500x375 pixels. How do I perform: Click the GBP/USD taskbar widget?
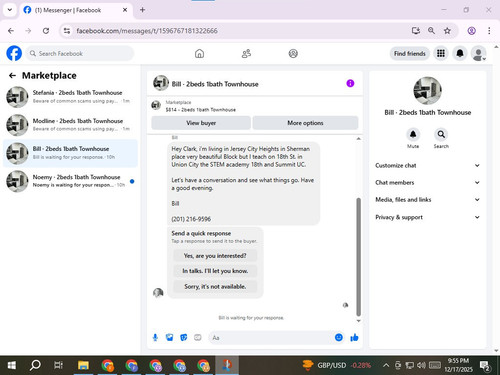point(337,365)
